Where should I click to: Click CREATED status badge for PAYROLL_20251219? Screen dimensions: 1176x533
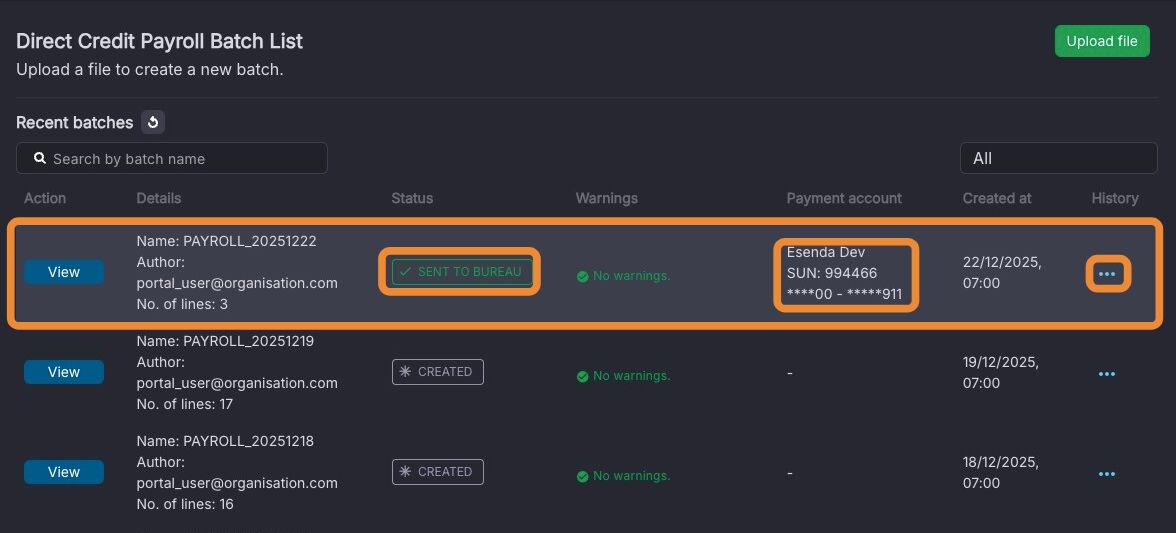(438, 372)
